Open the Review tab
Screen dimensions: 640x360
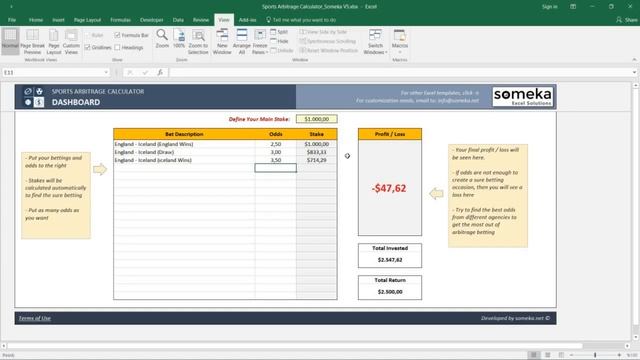click(x=200, y=20)
